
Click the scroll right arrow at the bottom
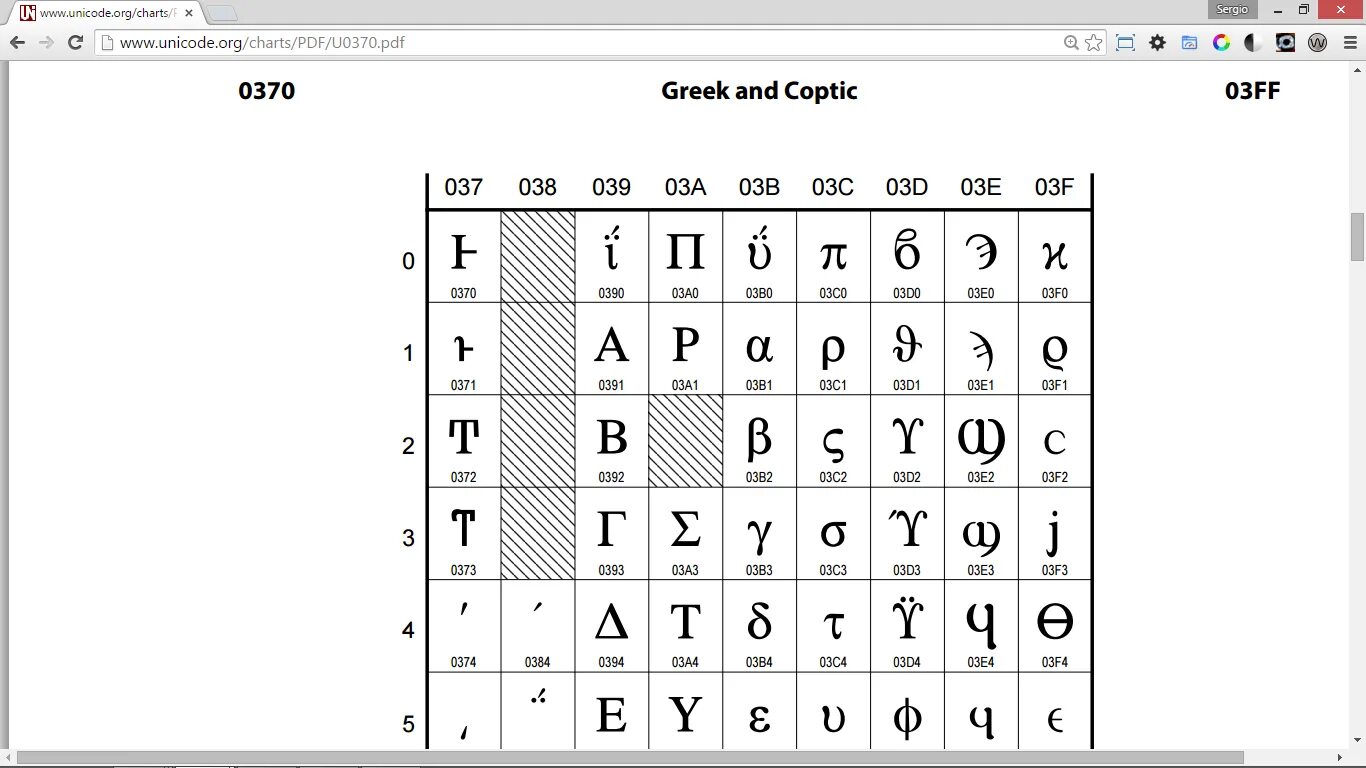(x=1341, y=758)
